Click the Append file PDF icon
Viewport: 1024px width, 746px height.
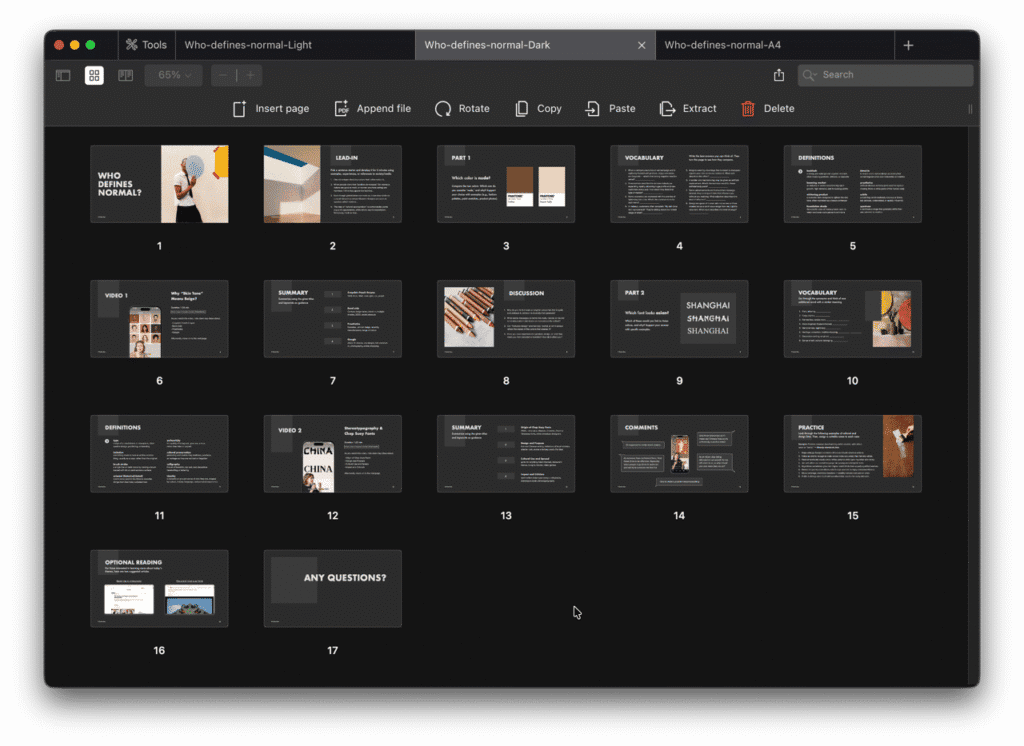coord(341,109)
